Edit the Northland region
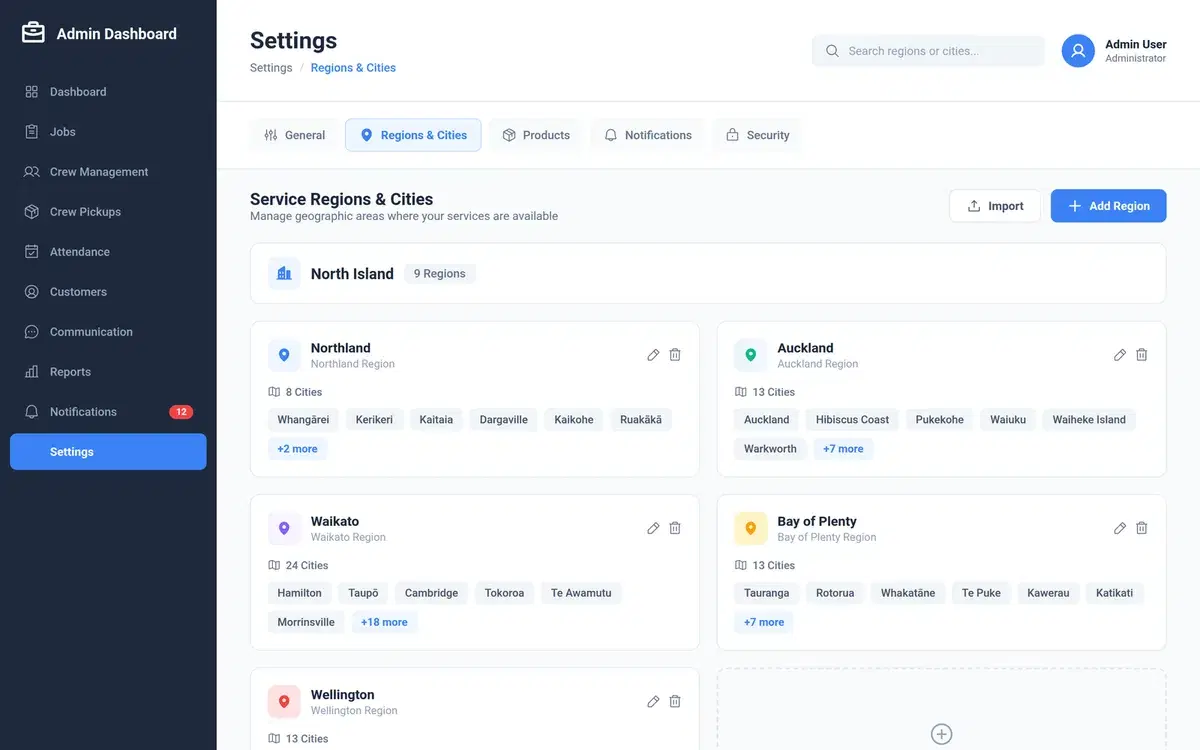1200x750 pixels. click(653, 355)
